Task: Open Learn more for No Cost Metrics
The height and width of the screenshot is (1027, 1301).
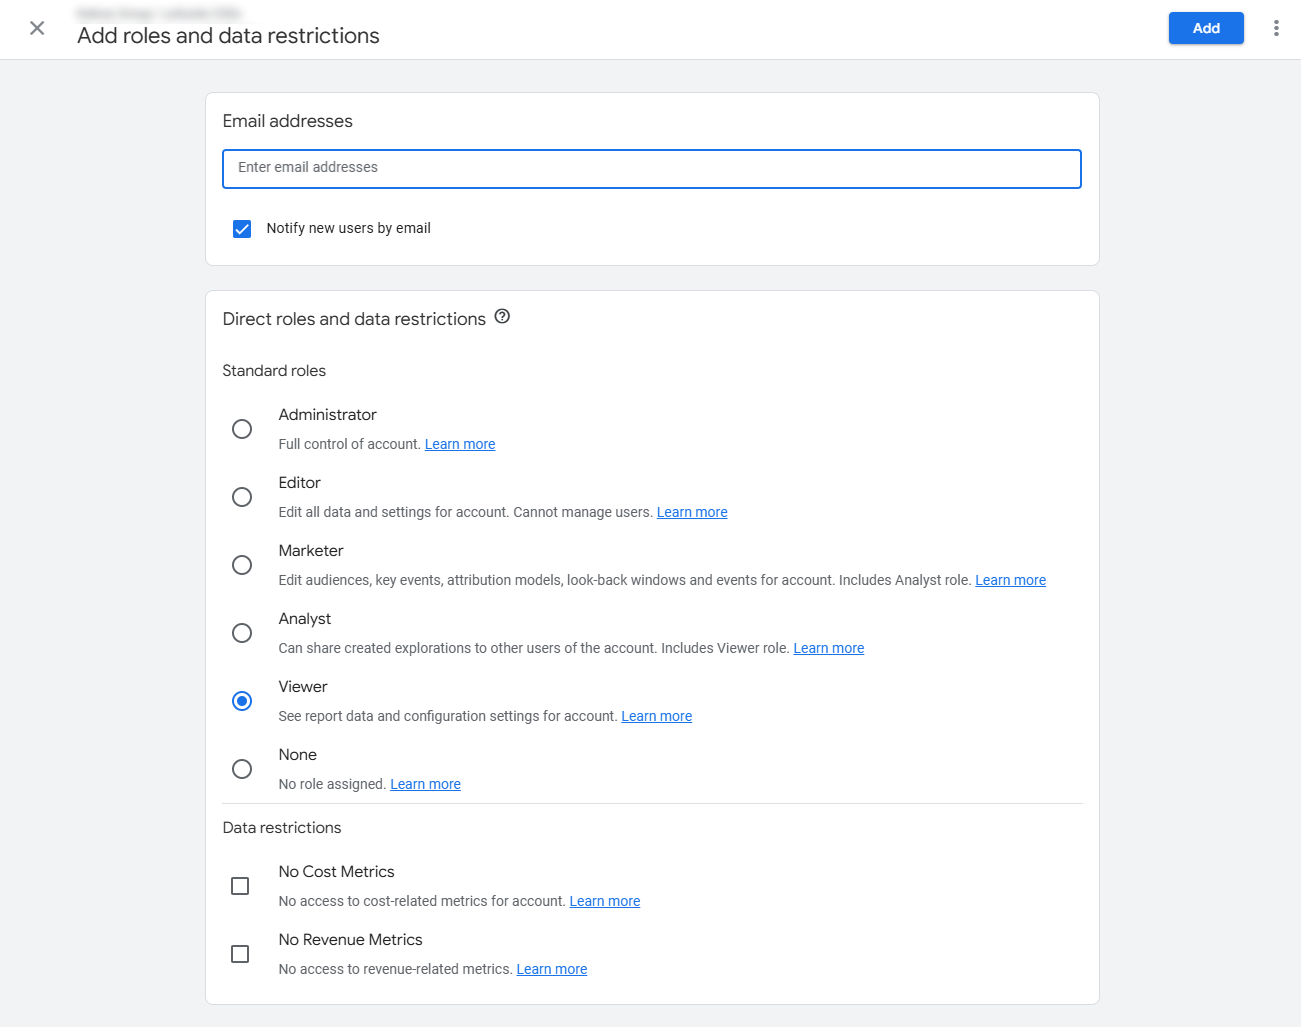Action: (604, 901)
